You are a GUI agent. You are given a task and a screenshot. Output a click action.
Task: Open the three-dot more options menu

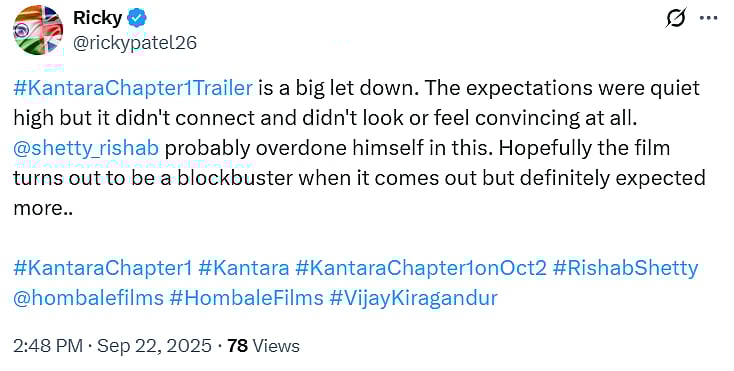click(708, 18)
